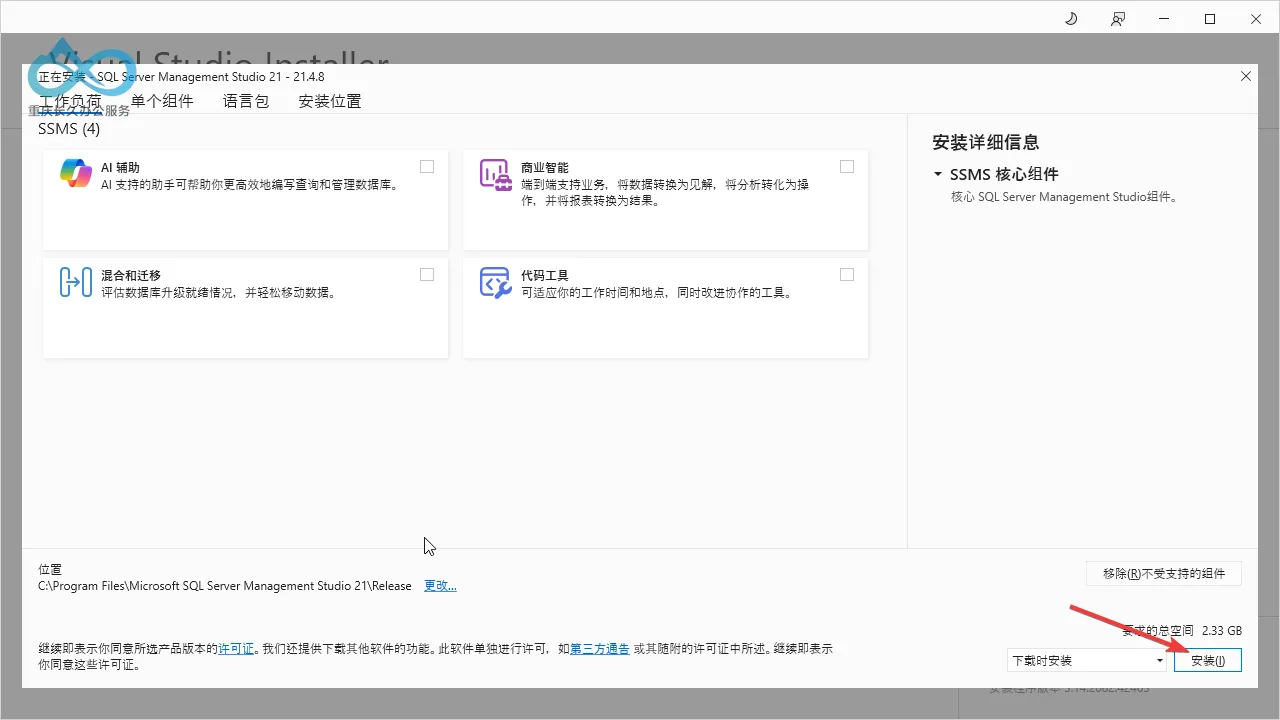1280x720 pixels.
Task: Click the 安装详细信息 heading
Action: point(986,142)
